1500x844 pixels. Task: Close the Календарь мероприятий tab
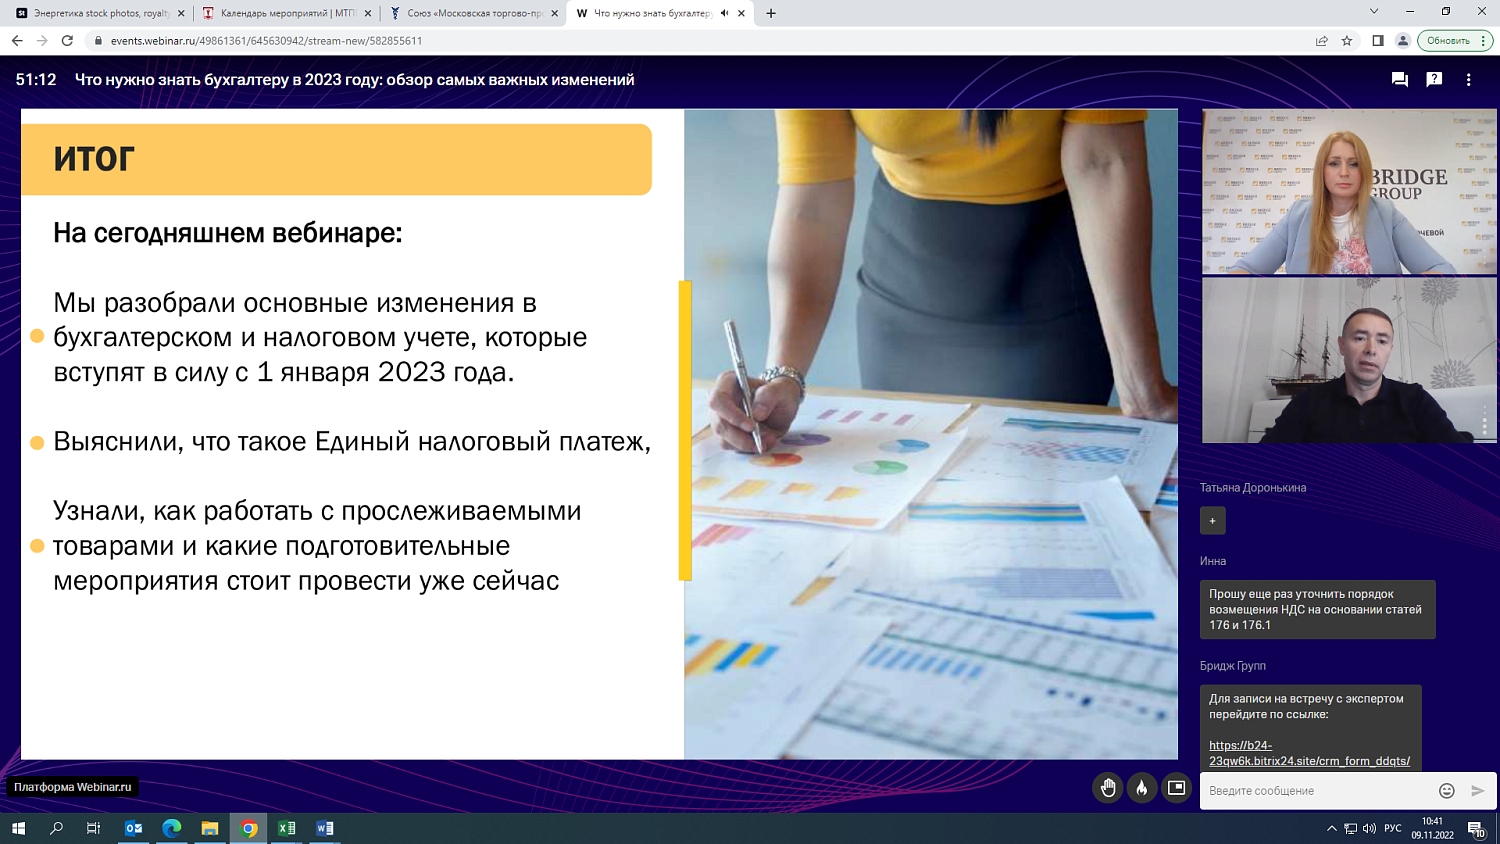(368, 13)
